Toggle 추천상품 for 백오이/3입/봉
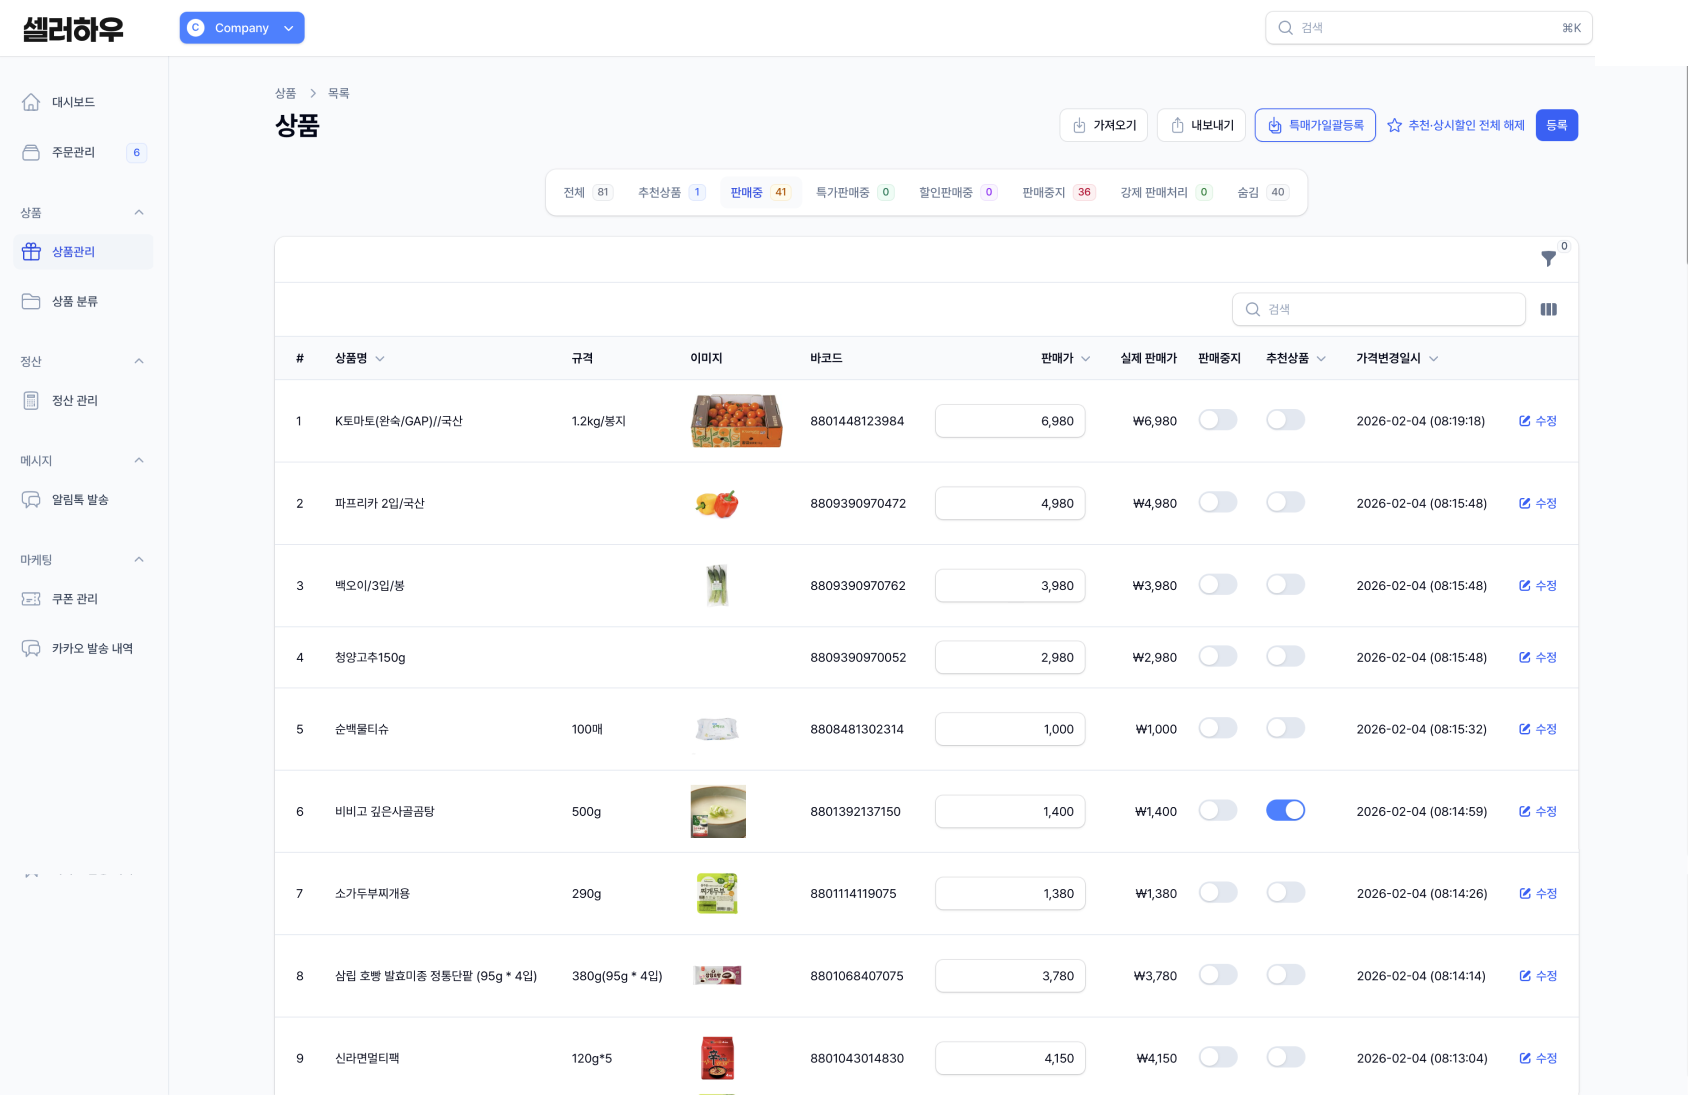Image resolution: width=1688 pixels, height=1096 pixels. pos(1285,585)
